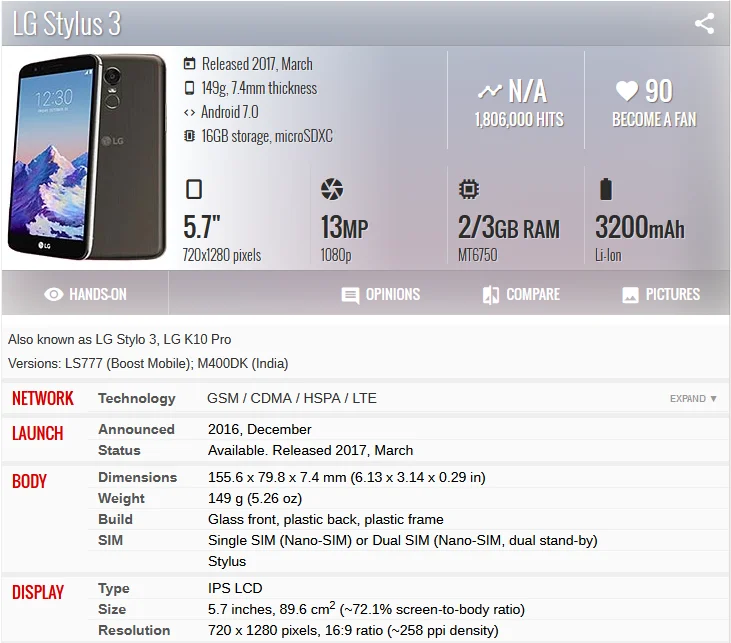This screenshot has width=731, height=643.
Task: Click the Type label under Display
Action: pos(114,588)
